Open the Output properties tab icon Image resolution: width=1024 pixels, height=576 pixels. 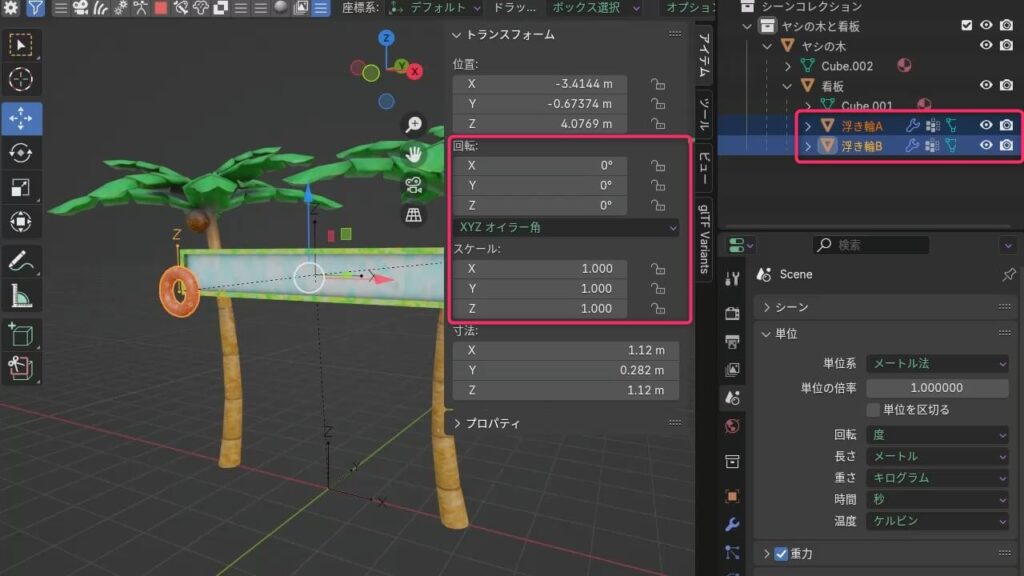click(x=732, y=342)
